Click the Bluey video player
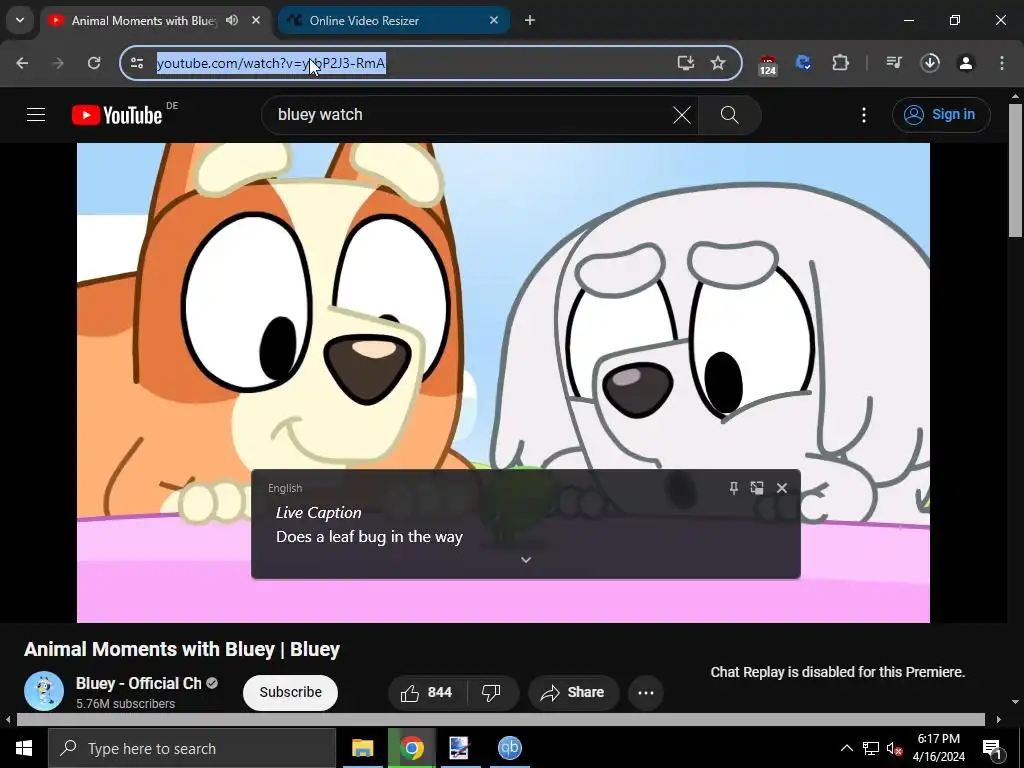 pos(504,382)
